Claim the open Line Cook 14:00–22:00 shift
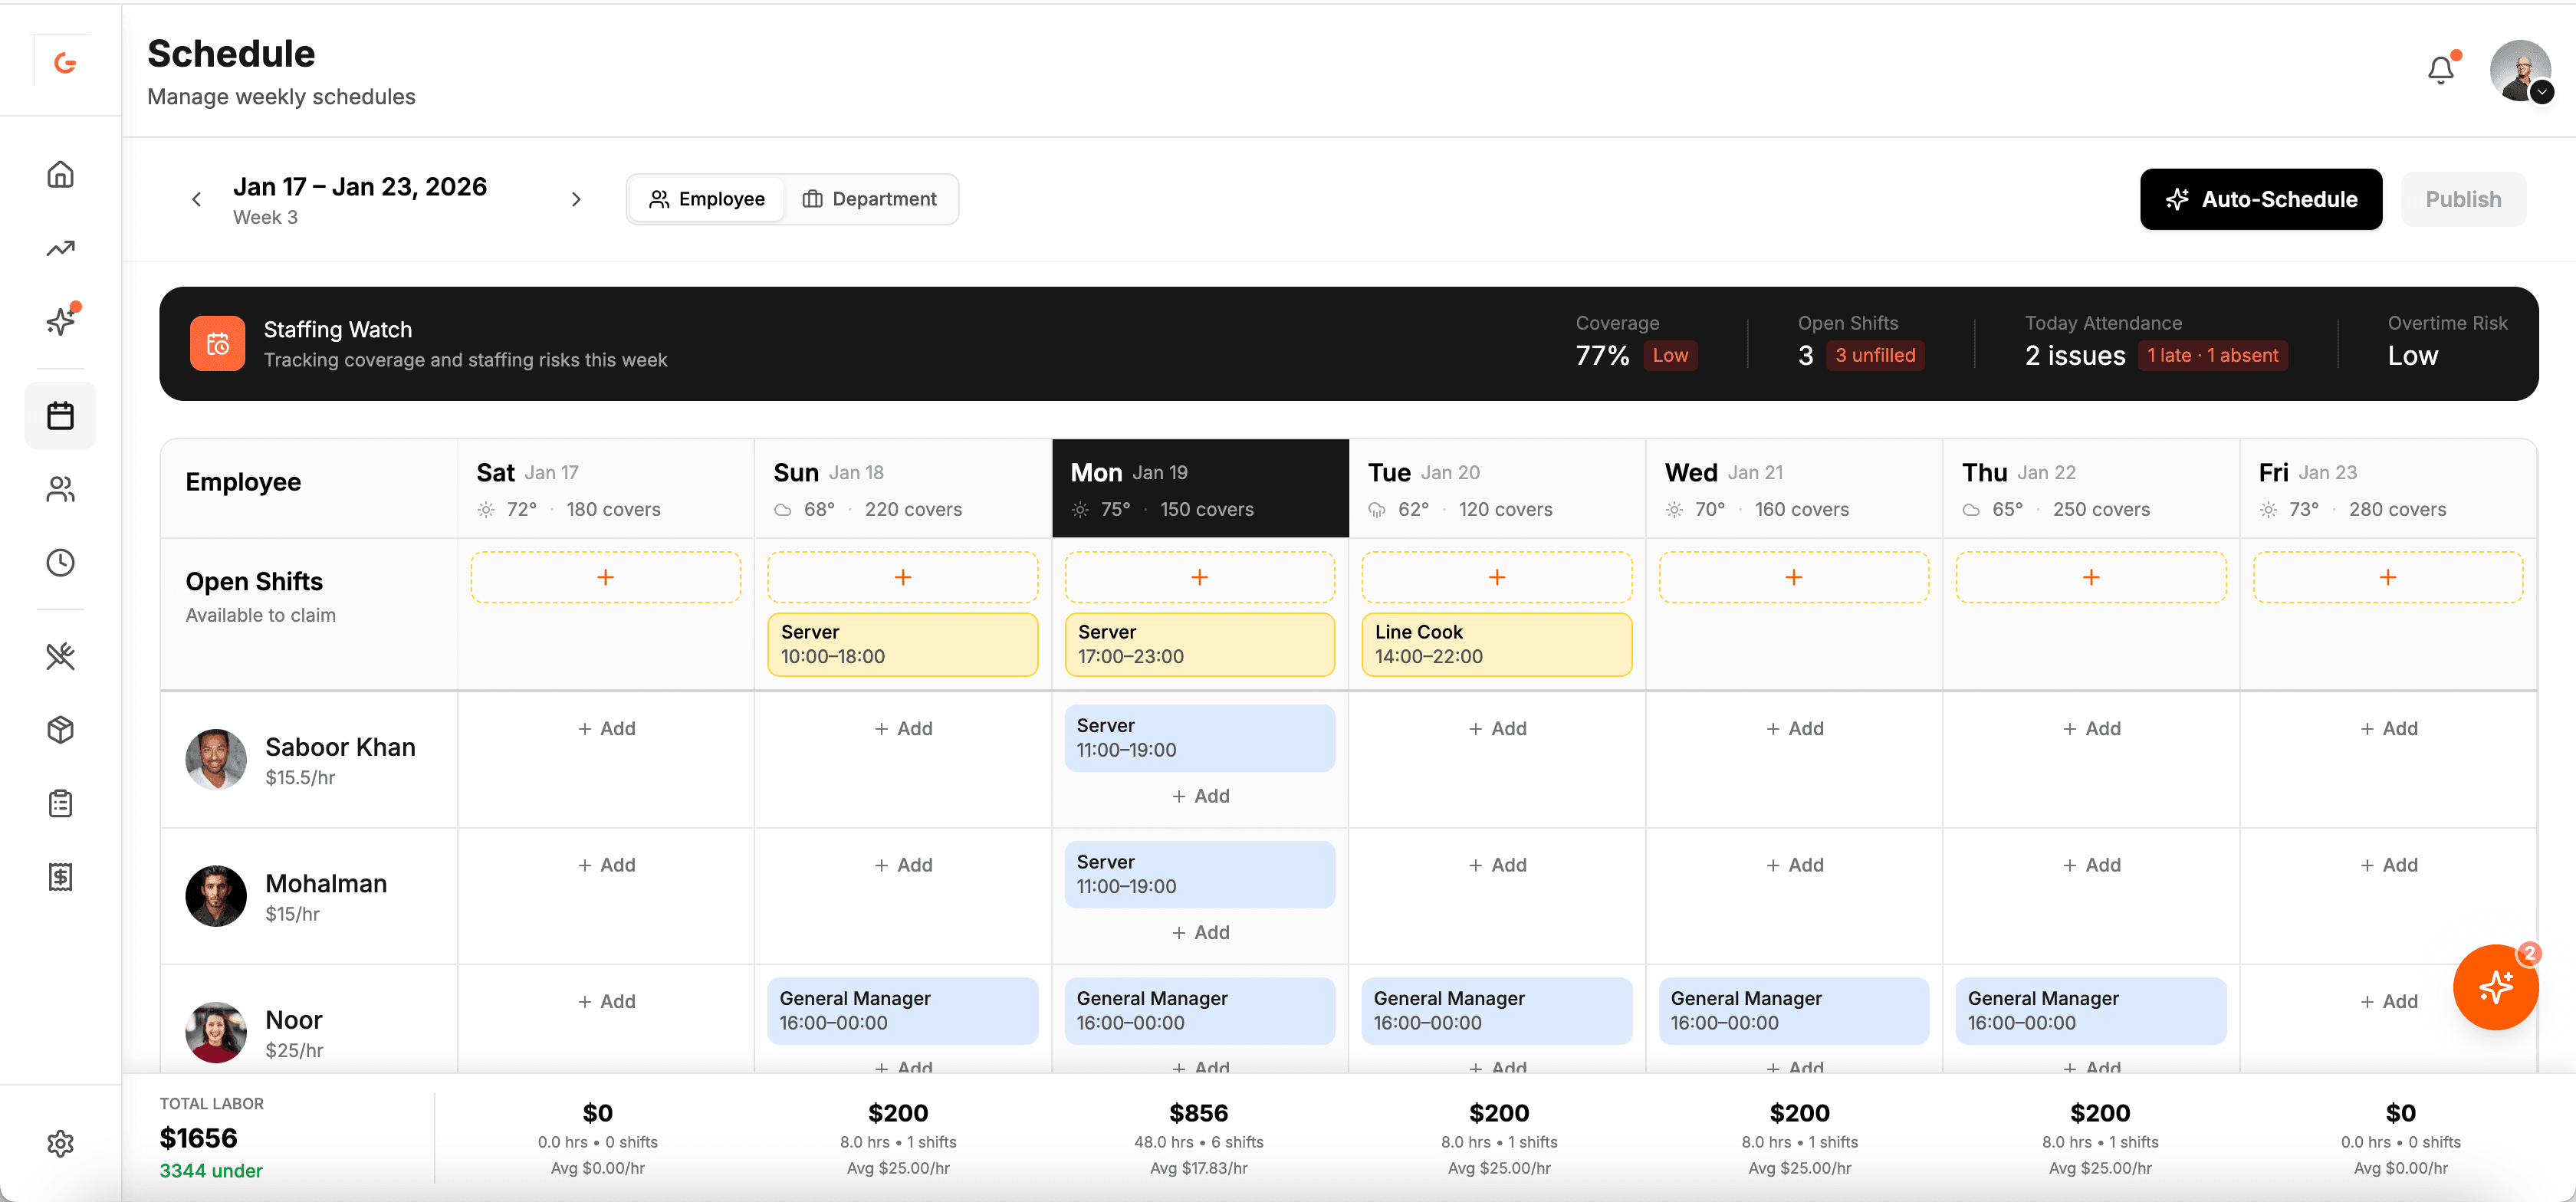 [1496, 644]
